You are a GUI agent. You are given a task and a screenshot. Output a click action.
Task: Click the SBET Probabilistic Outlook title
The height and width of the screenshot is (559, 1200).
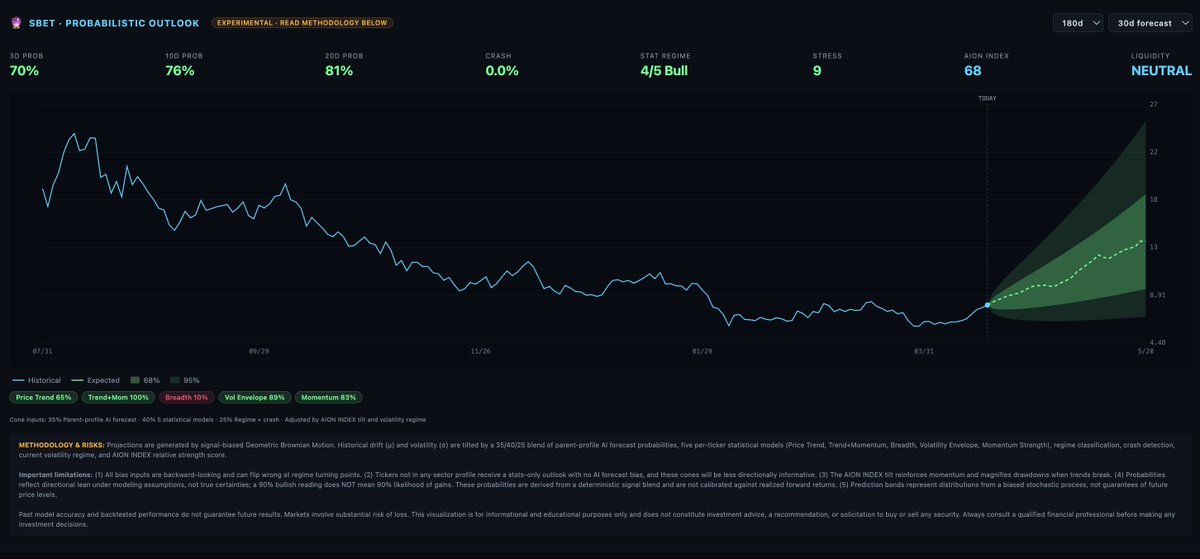tap(114, 22)
